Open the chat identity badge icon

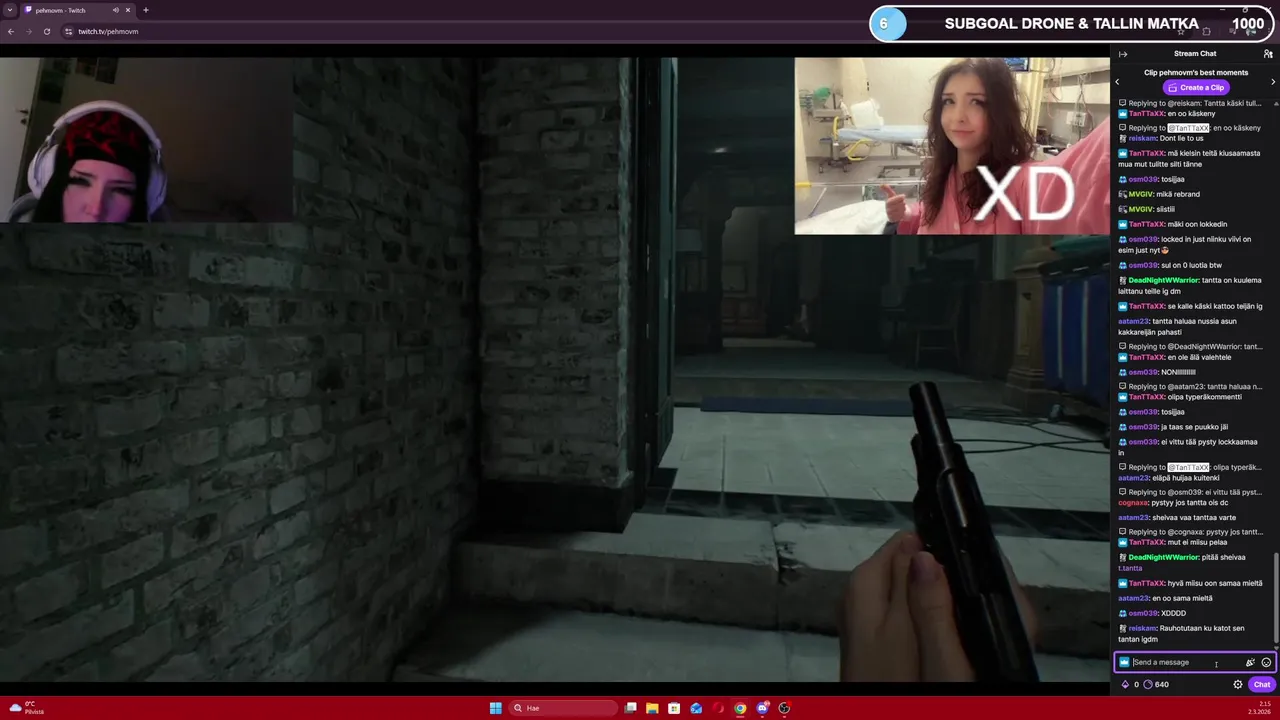(1124, 662)
